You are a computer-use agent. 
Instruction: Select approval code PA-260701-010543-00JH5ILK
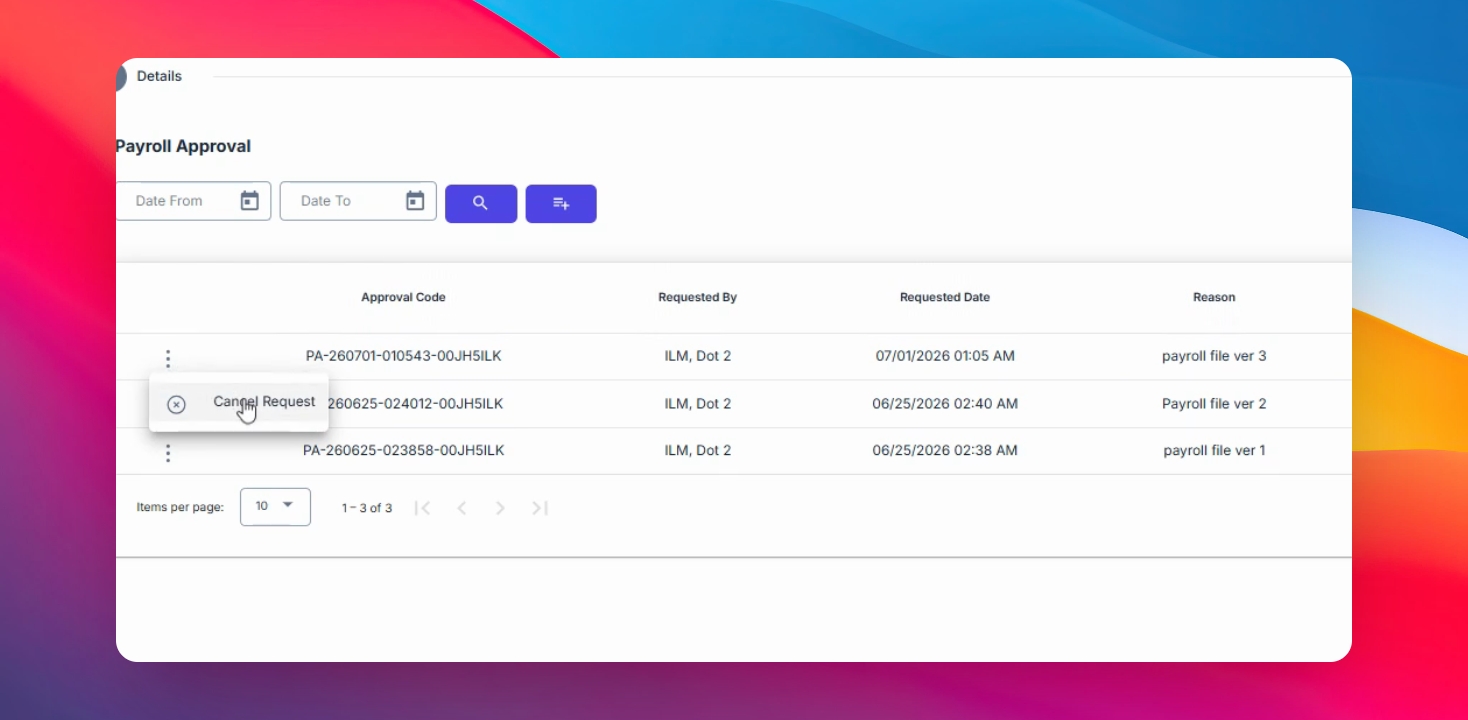(404, 356)
